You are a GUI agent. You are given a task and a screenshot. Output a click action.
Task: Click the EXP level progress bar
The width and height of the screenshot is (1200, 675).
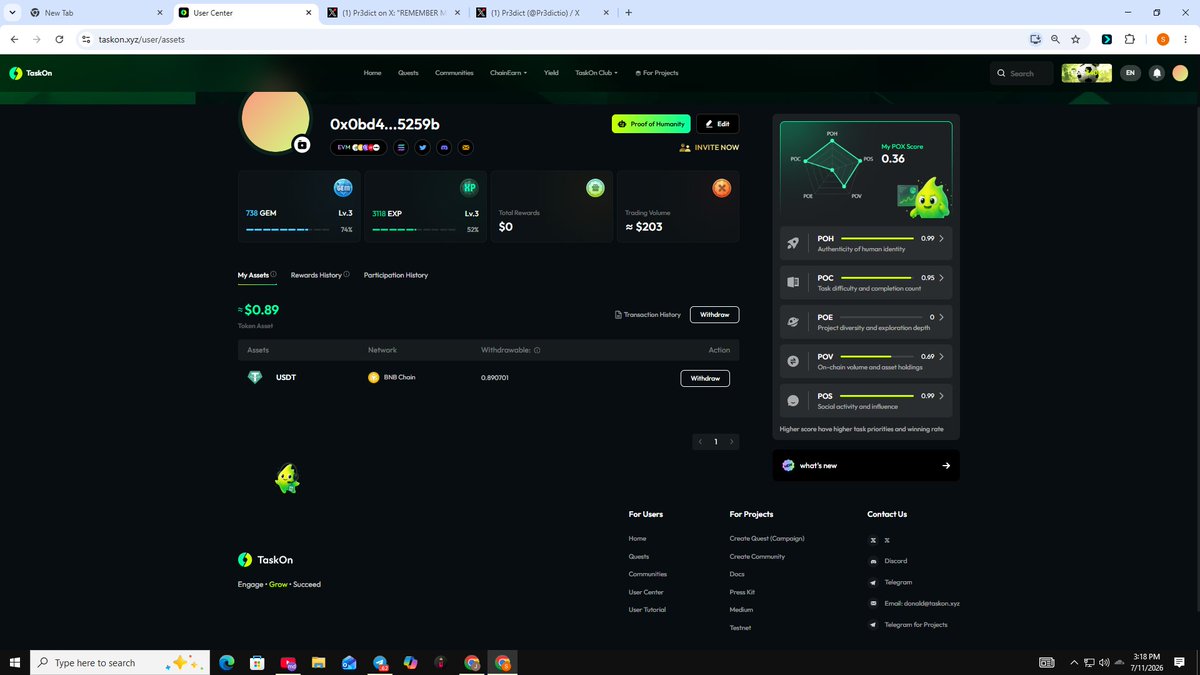point(413,230)
